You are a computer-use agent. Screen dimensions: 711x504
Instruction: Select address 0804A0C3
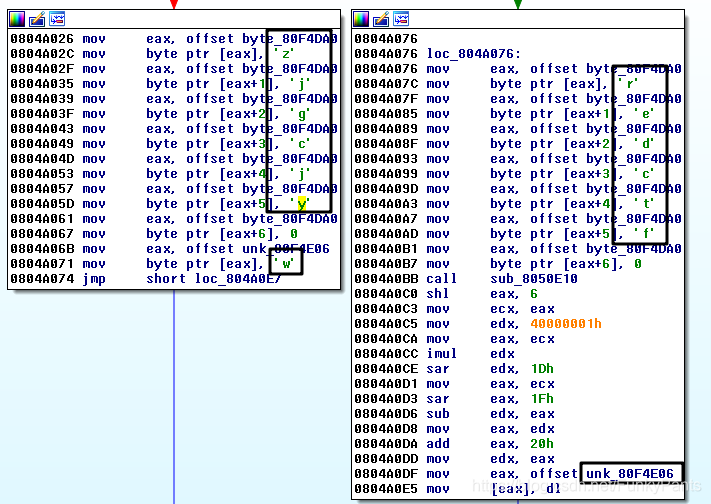(x=386, y=308)
